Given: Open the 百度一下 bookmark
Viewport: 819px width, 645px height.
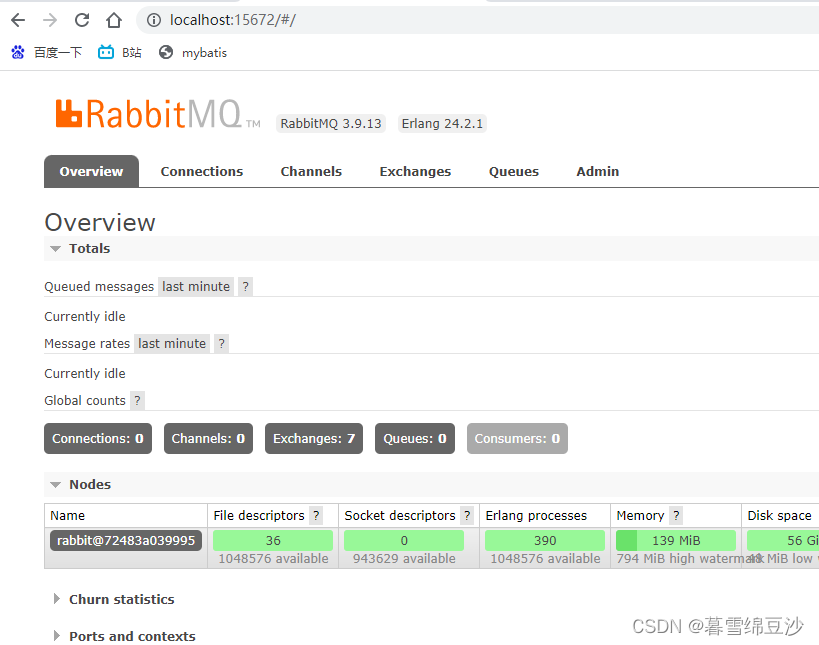Looking at the screenshot, I should click(x=46, y=52).
